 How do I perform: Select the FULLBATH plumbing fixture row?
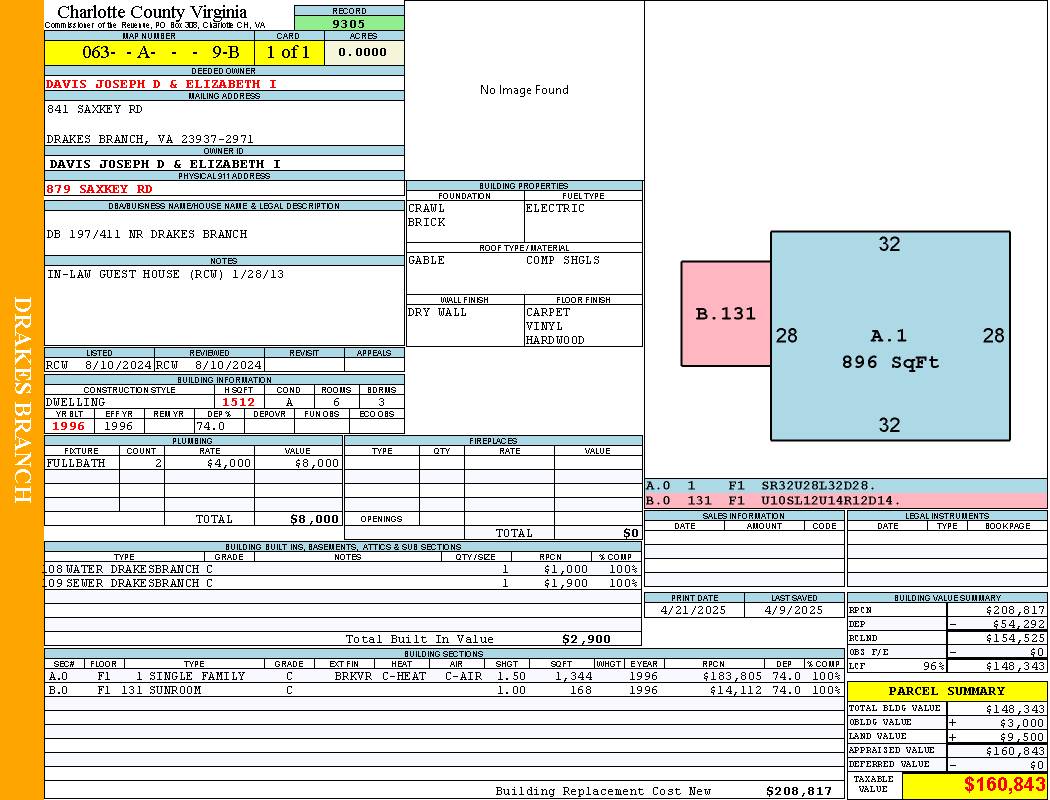193,463
